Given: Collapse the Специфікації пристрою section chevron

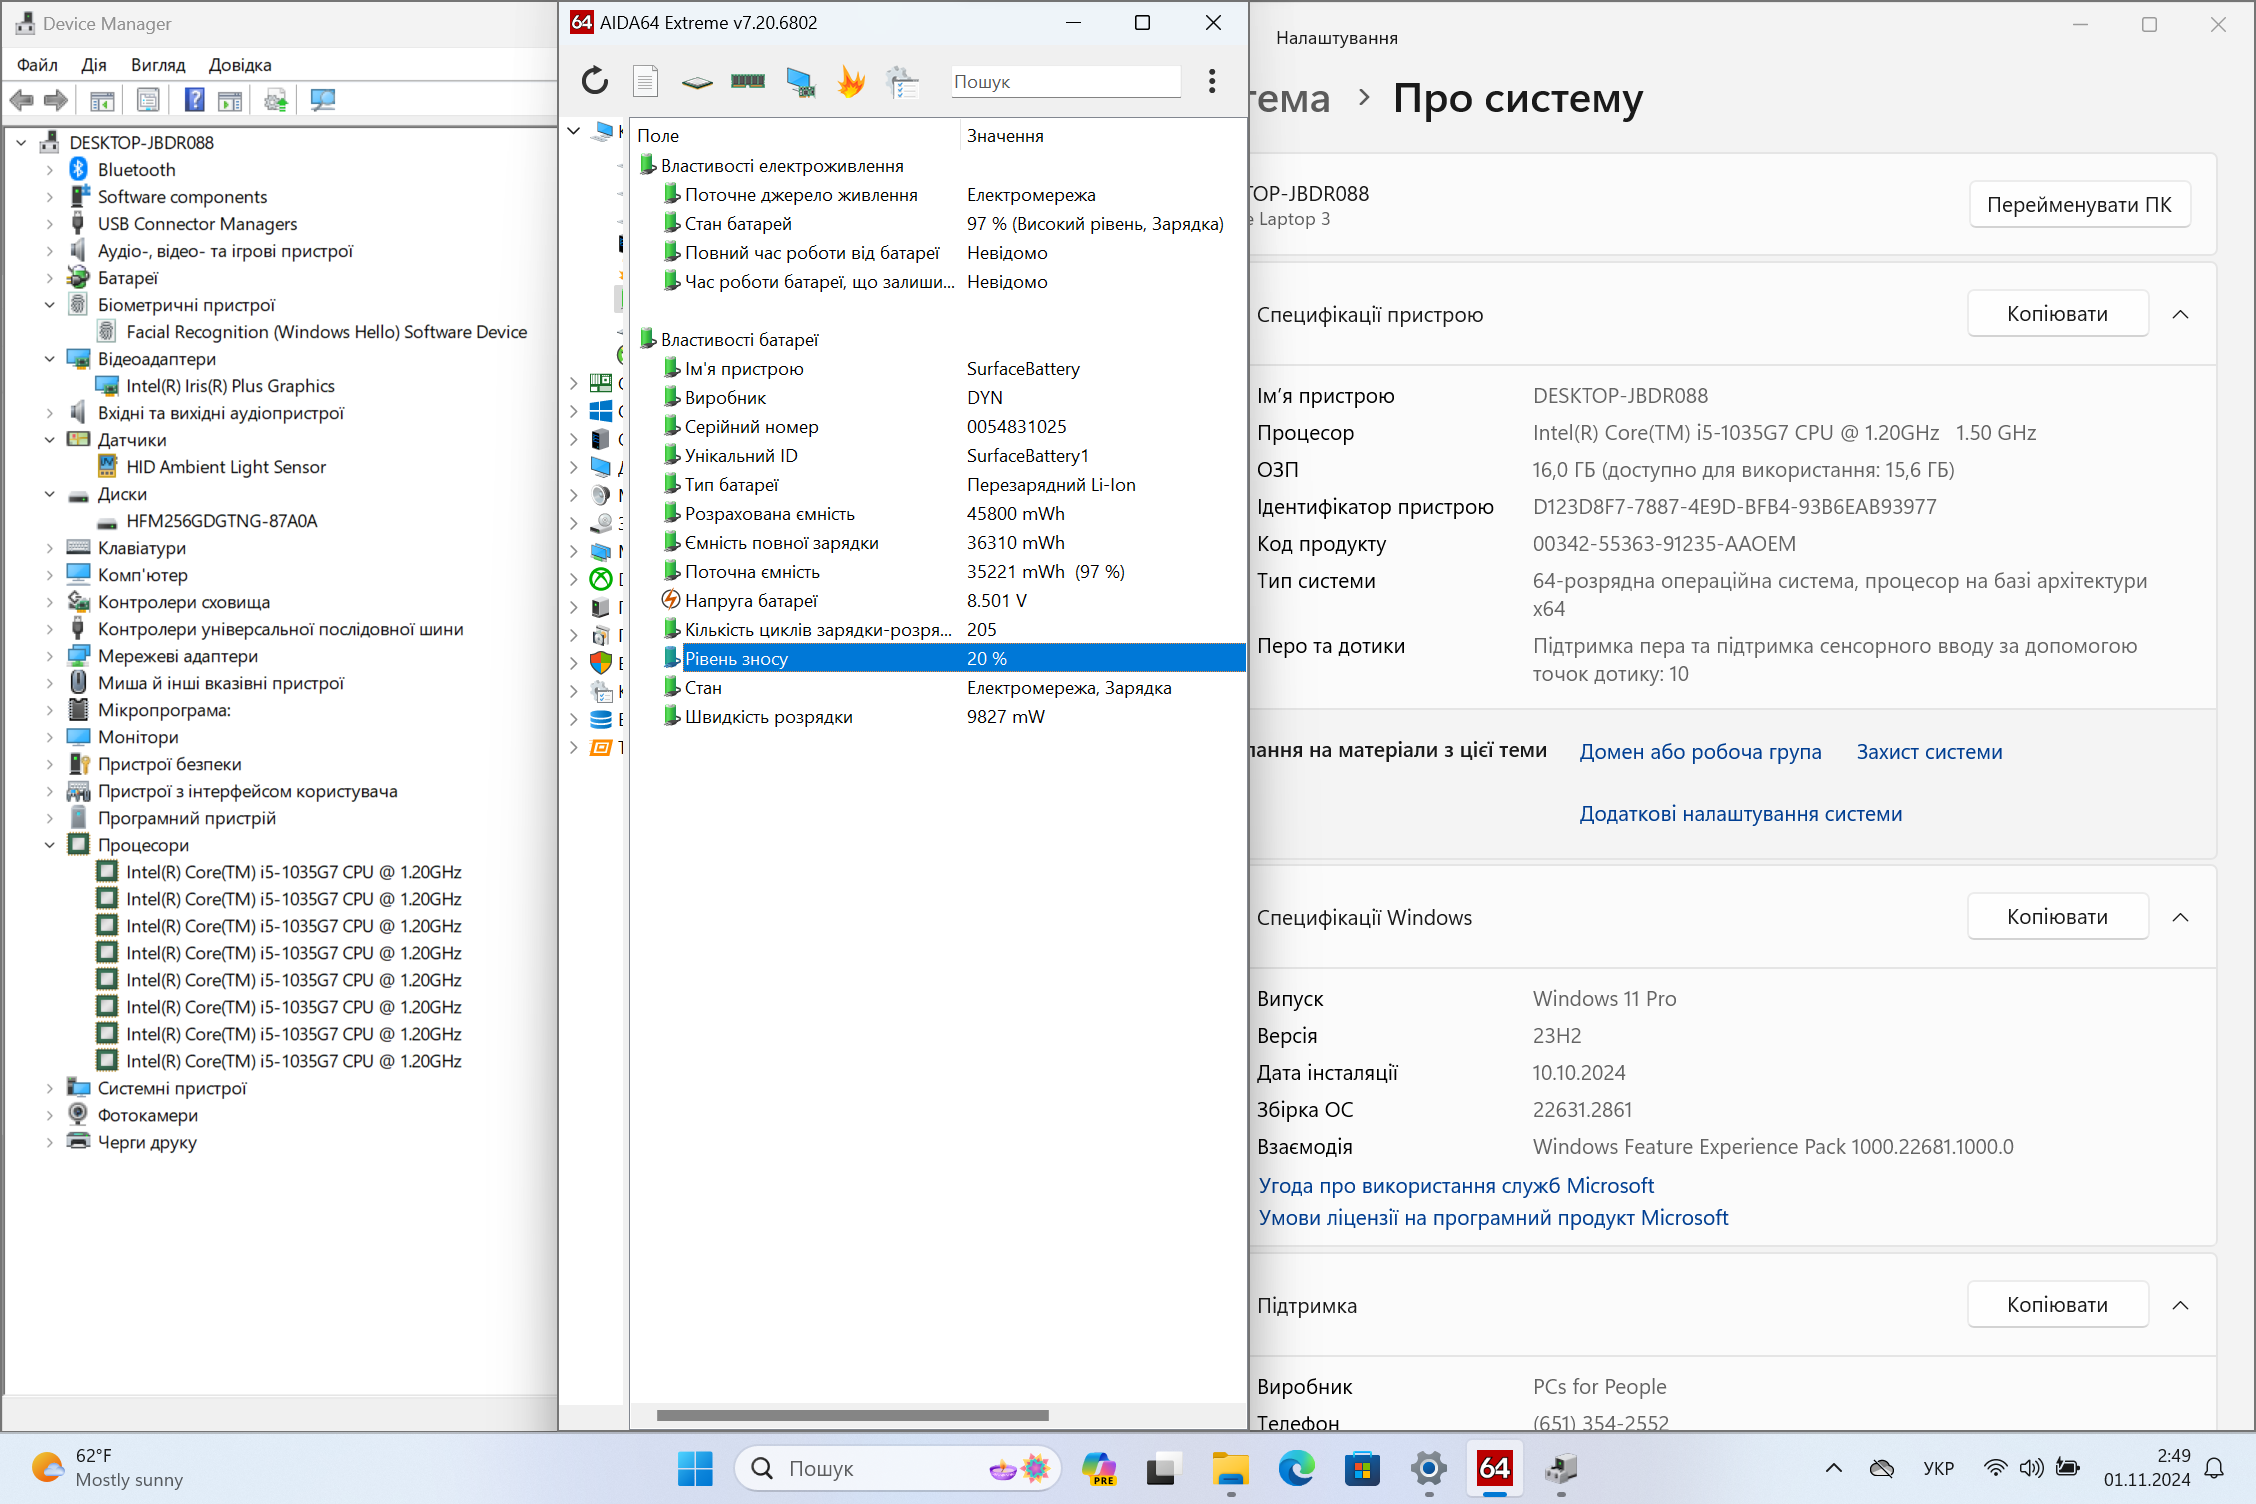Looking at the screenshot, I should coord(2181,315).
